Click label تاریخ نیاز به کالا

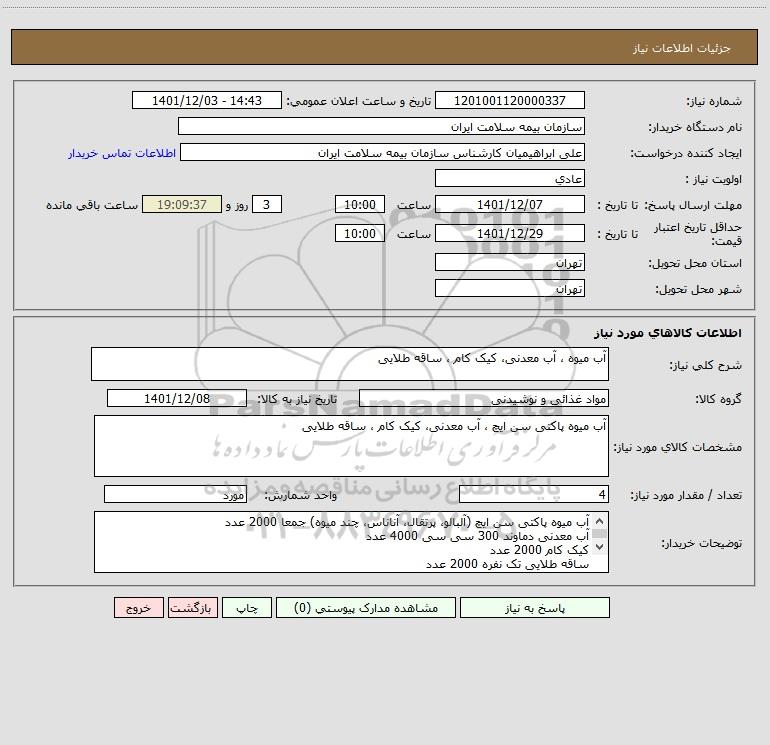click(x=298, y=399)
